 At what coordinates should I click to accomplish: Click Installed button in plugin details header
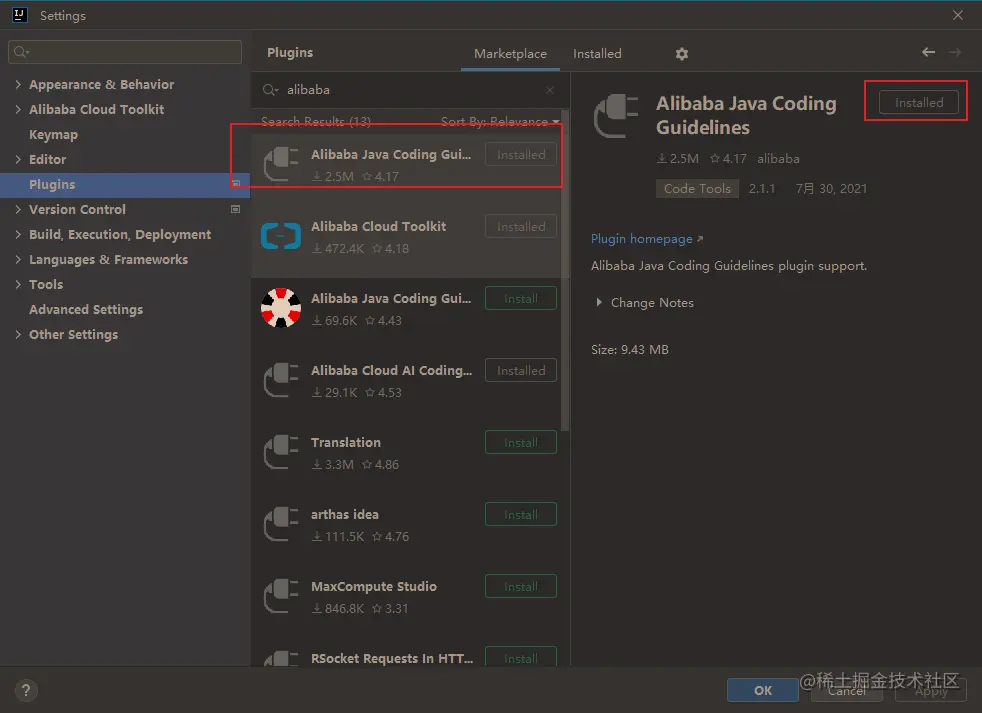coord(918,102)
